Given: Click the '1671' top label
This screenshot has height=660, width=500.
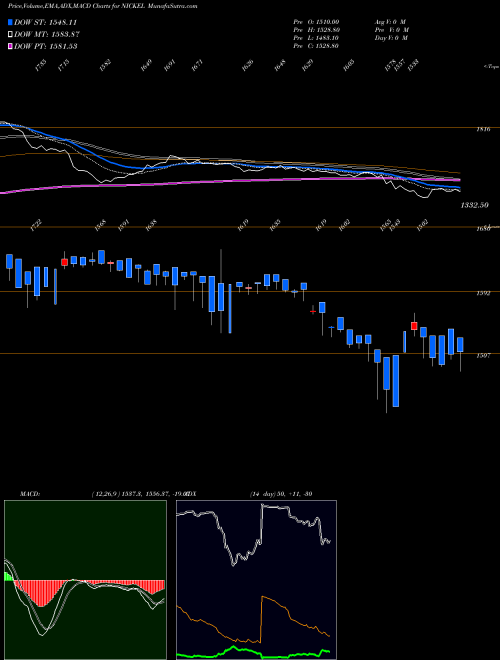Looking at the screenshot, I should [x=197, y=65].
